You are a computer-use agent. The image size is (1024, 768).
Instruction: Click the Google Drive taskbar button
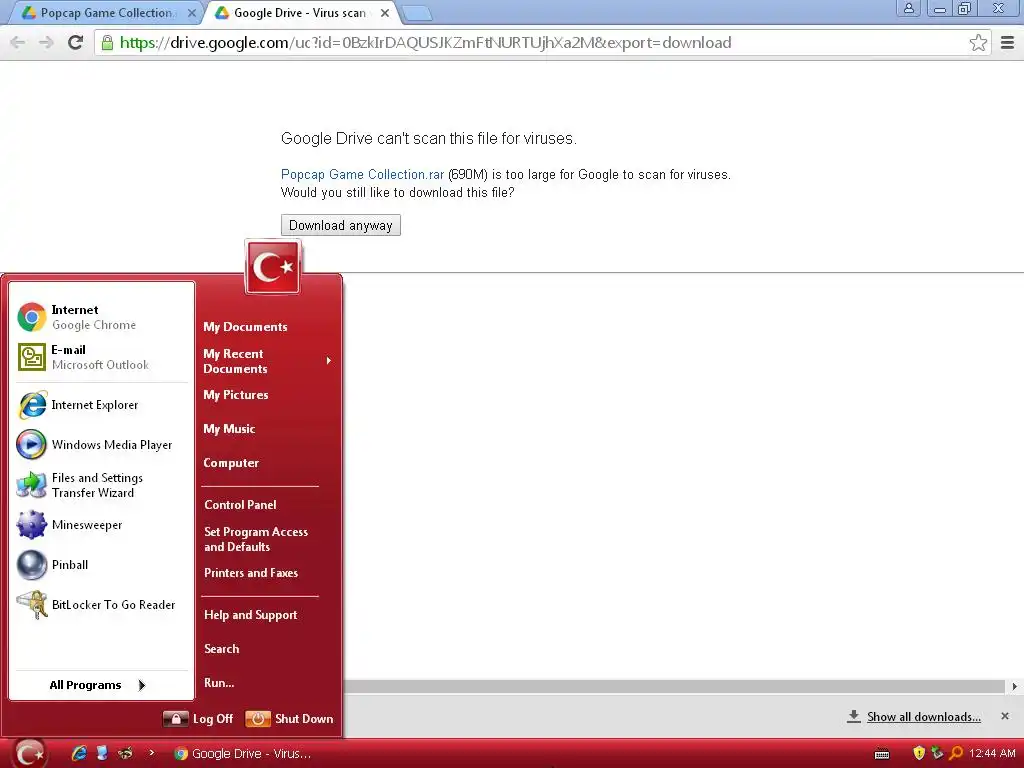[243, 754]
